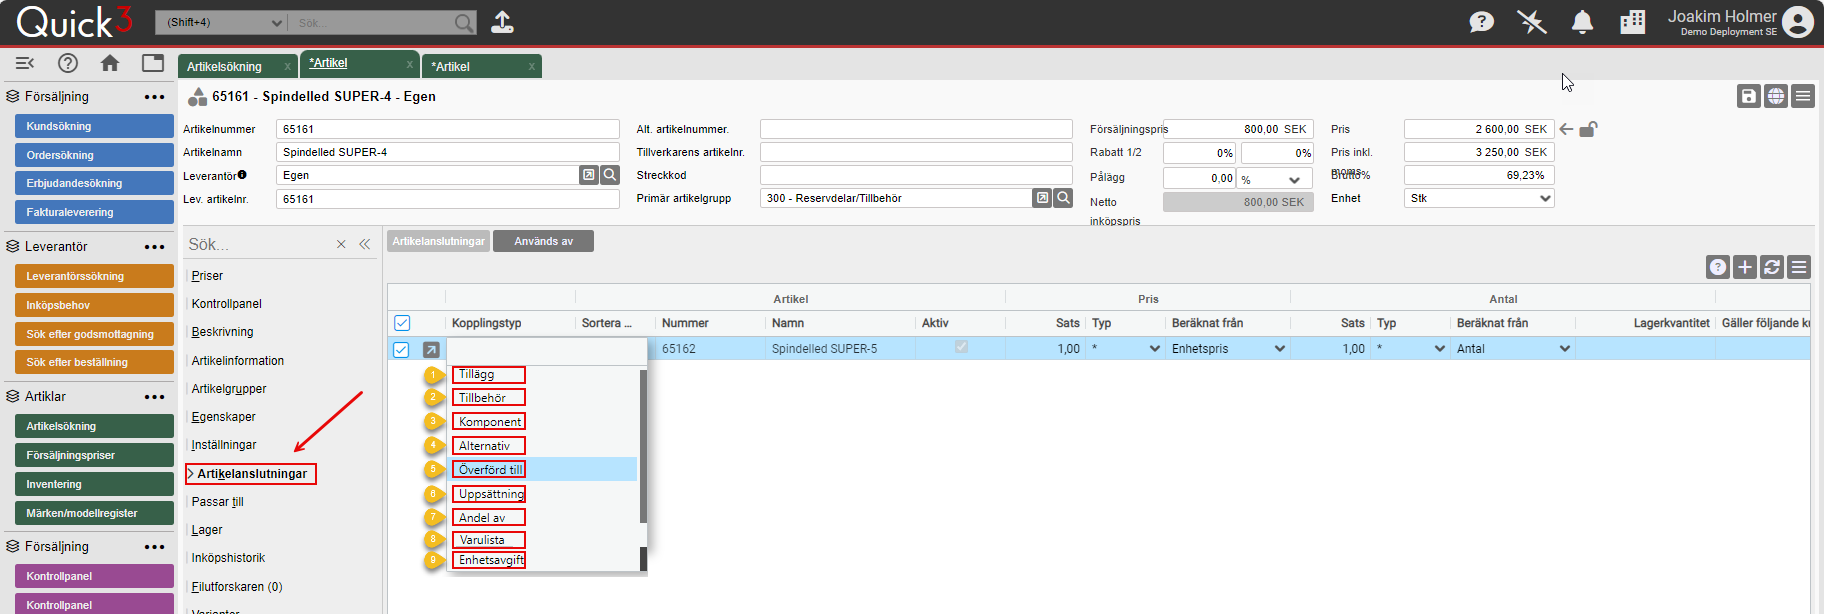Open the Enhet Stk dropdown
The image size is (1824, 614).
click(x=1479, y=198)
